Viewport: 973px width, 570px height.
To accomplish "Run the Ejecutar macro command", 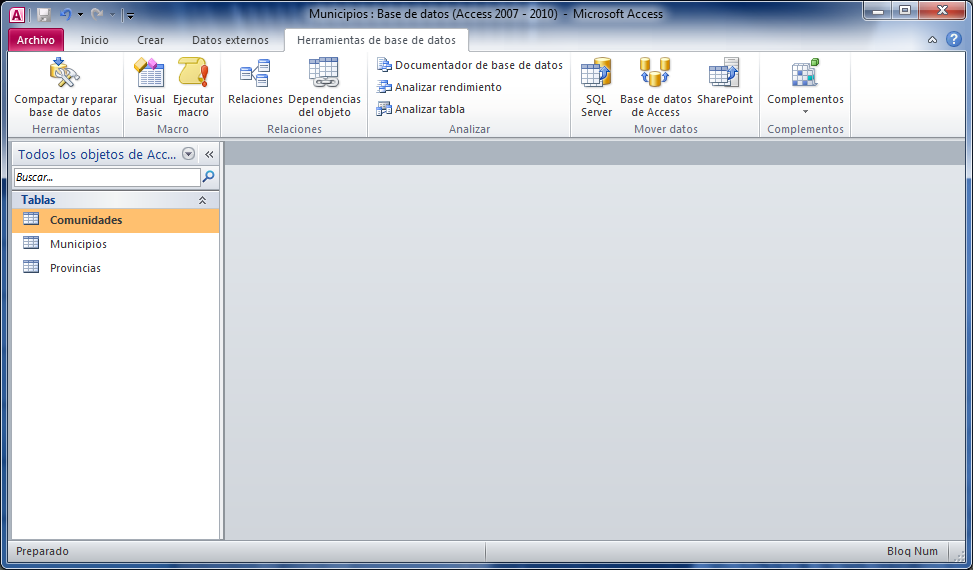I will coord(193,87).
